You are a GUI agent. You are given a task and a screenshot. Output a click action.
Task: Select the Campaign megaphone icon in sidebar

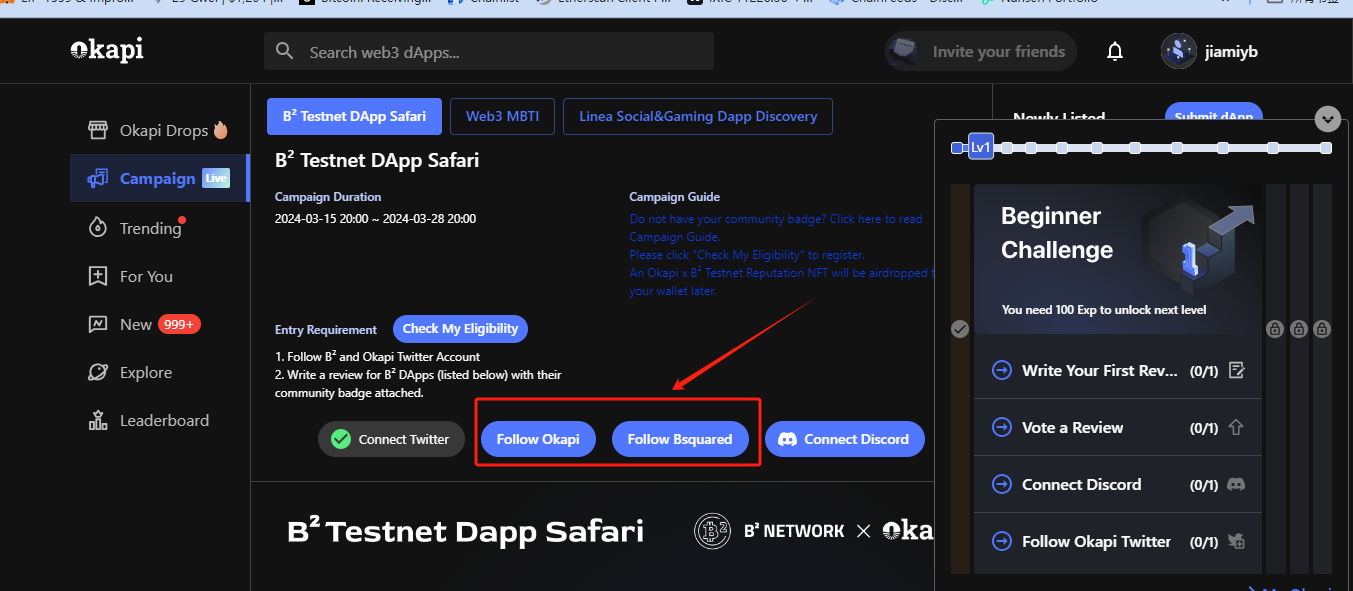tap(97, 178)
